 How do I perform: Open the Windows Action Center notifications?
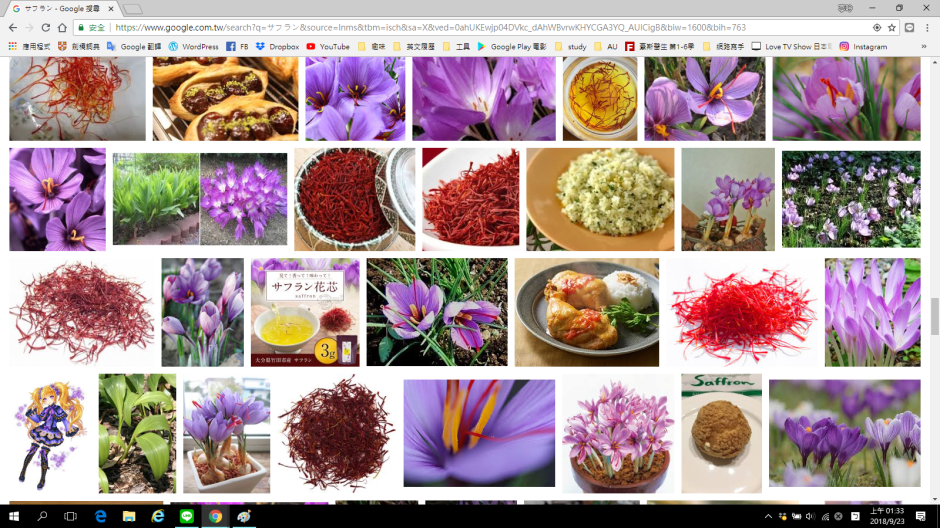[921, 516]
